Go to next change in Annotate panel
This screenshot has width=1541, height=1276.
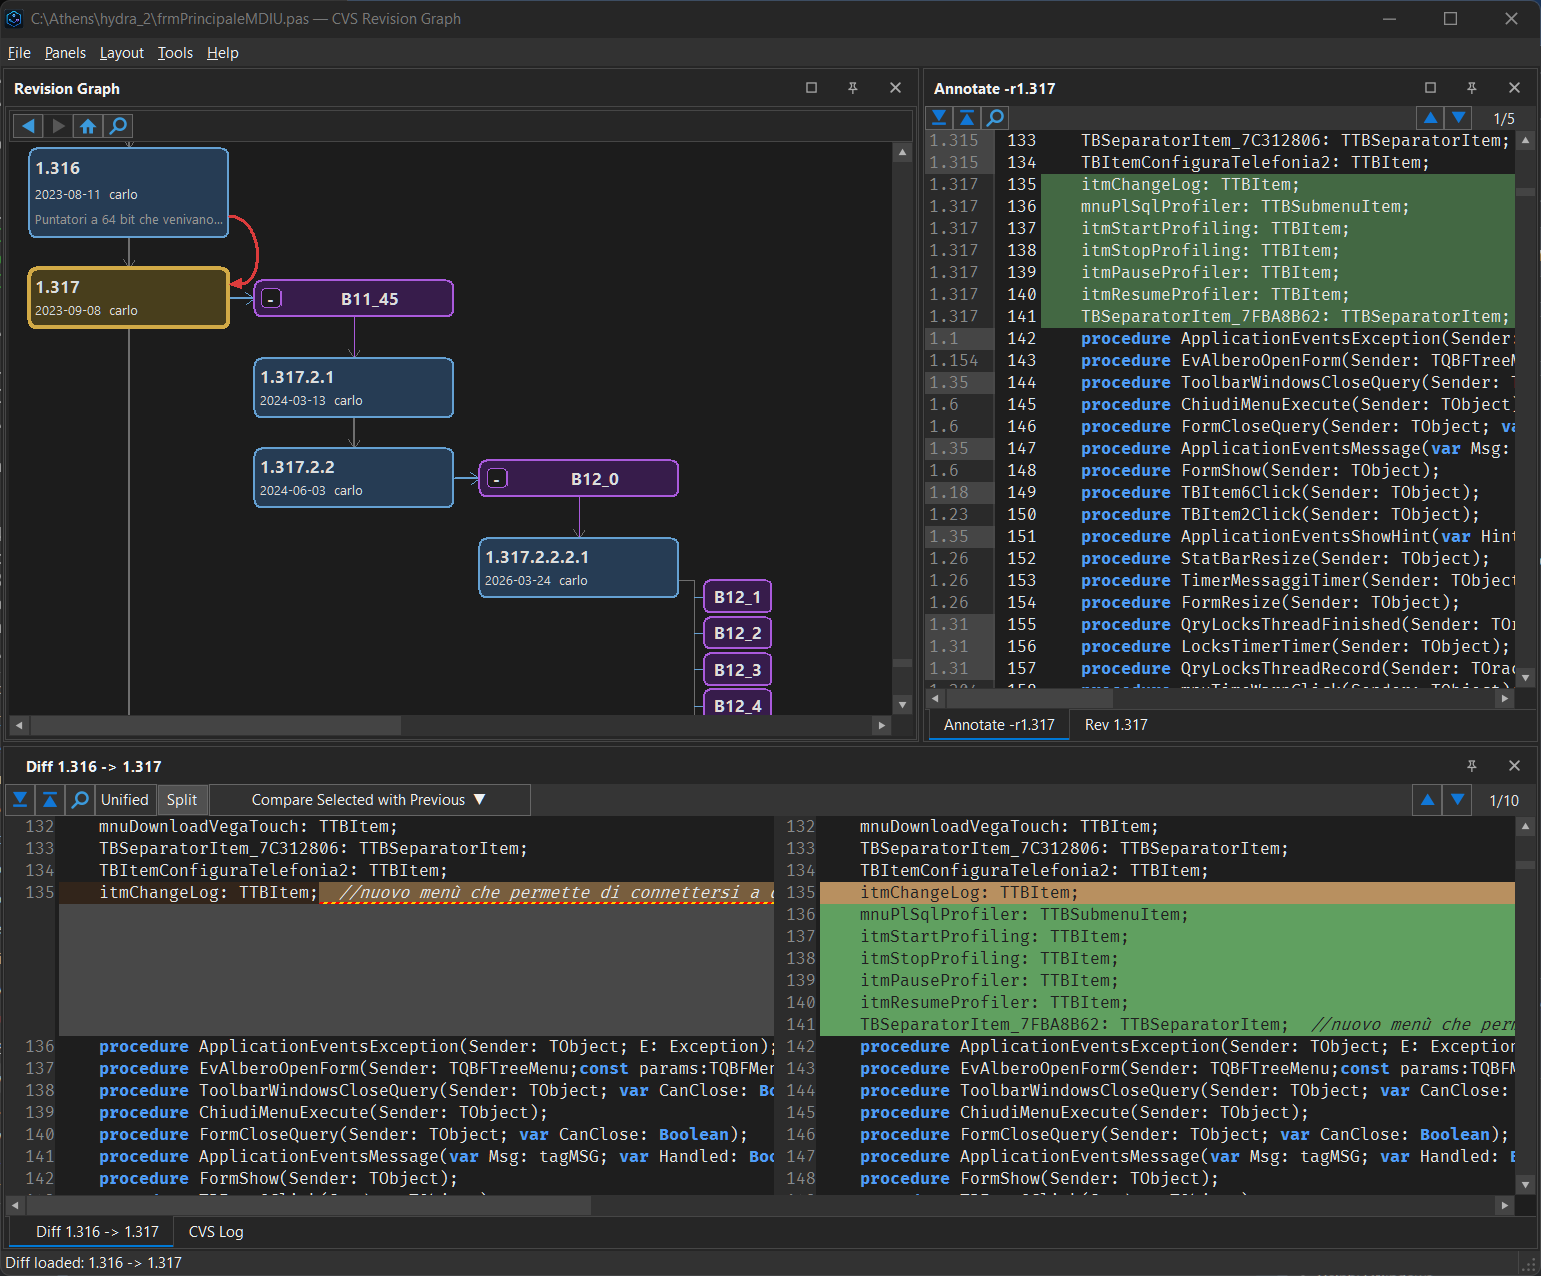pos(1459,118)
